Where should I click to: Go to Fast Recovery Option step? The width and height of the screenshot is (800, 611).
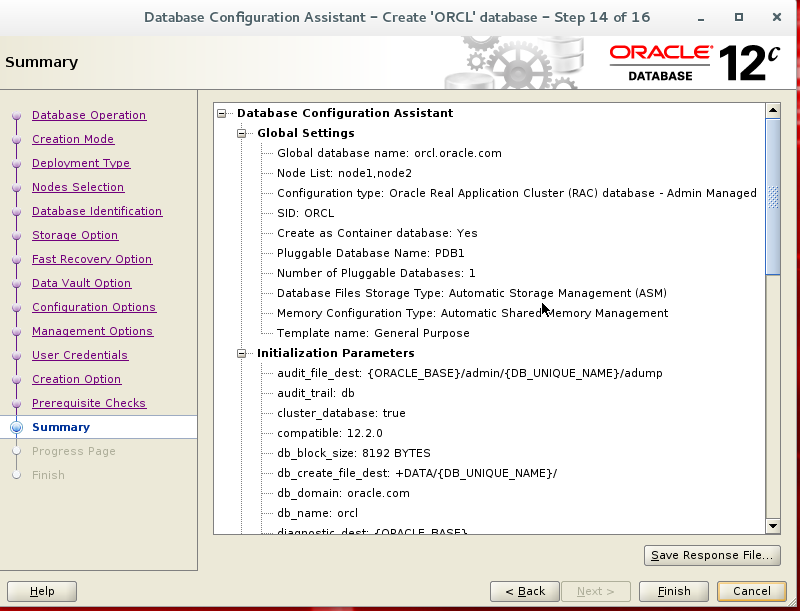[92, 259]
